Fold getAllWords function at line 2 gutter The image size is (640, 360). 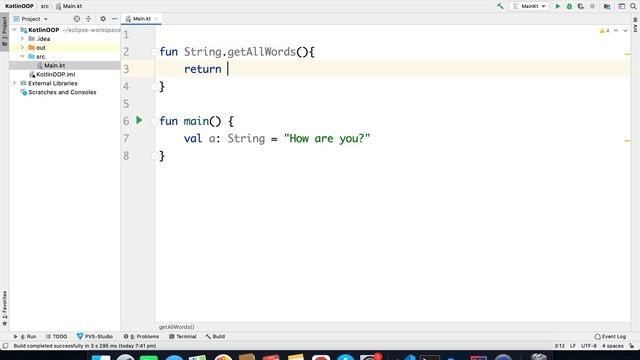pyautogui.click(x=154, y=52)
